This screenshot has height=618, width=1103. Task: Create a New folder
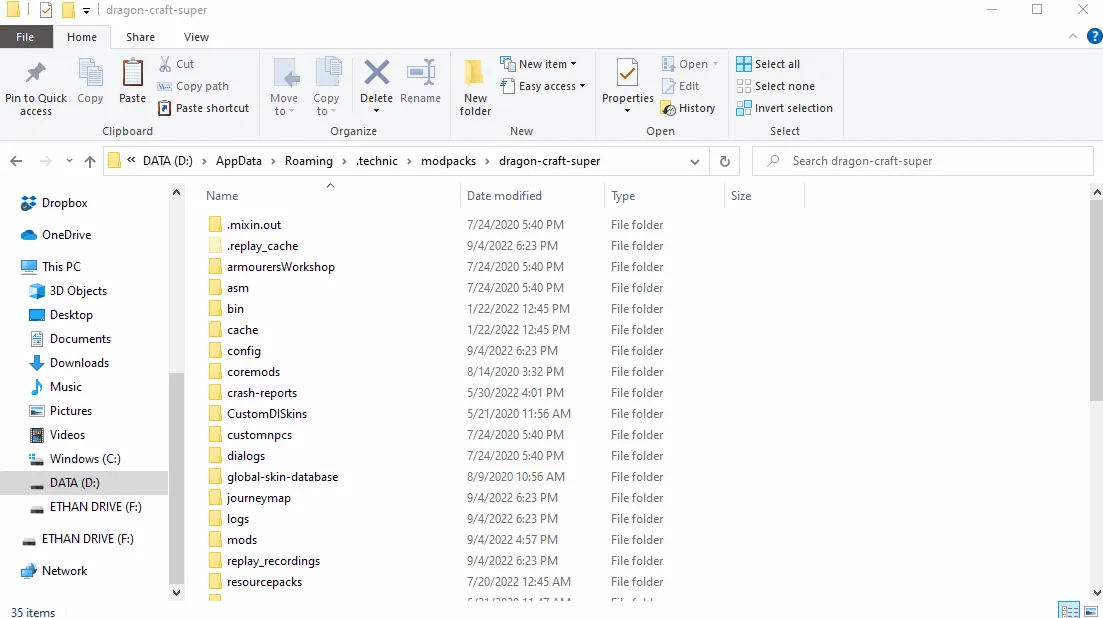point(476,87)
